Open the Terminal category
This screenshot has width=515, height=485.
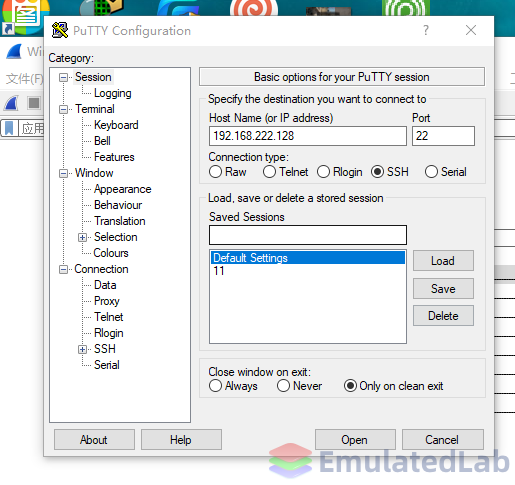pyautogui.click(x=95, y=109)
